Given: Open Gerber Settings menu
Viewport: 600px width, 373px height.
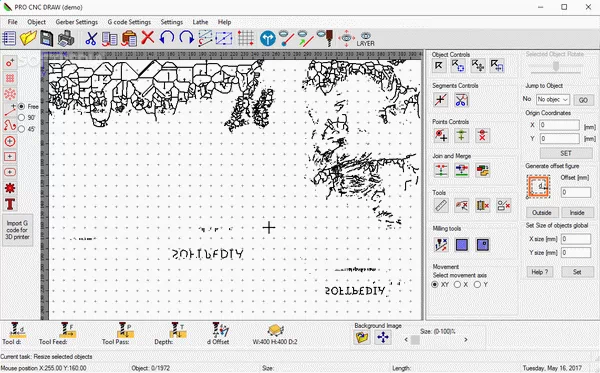Looking at the screenshot, I should click(x=77, y=22).
